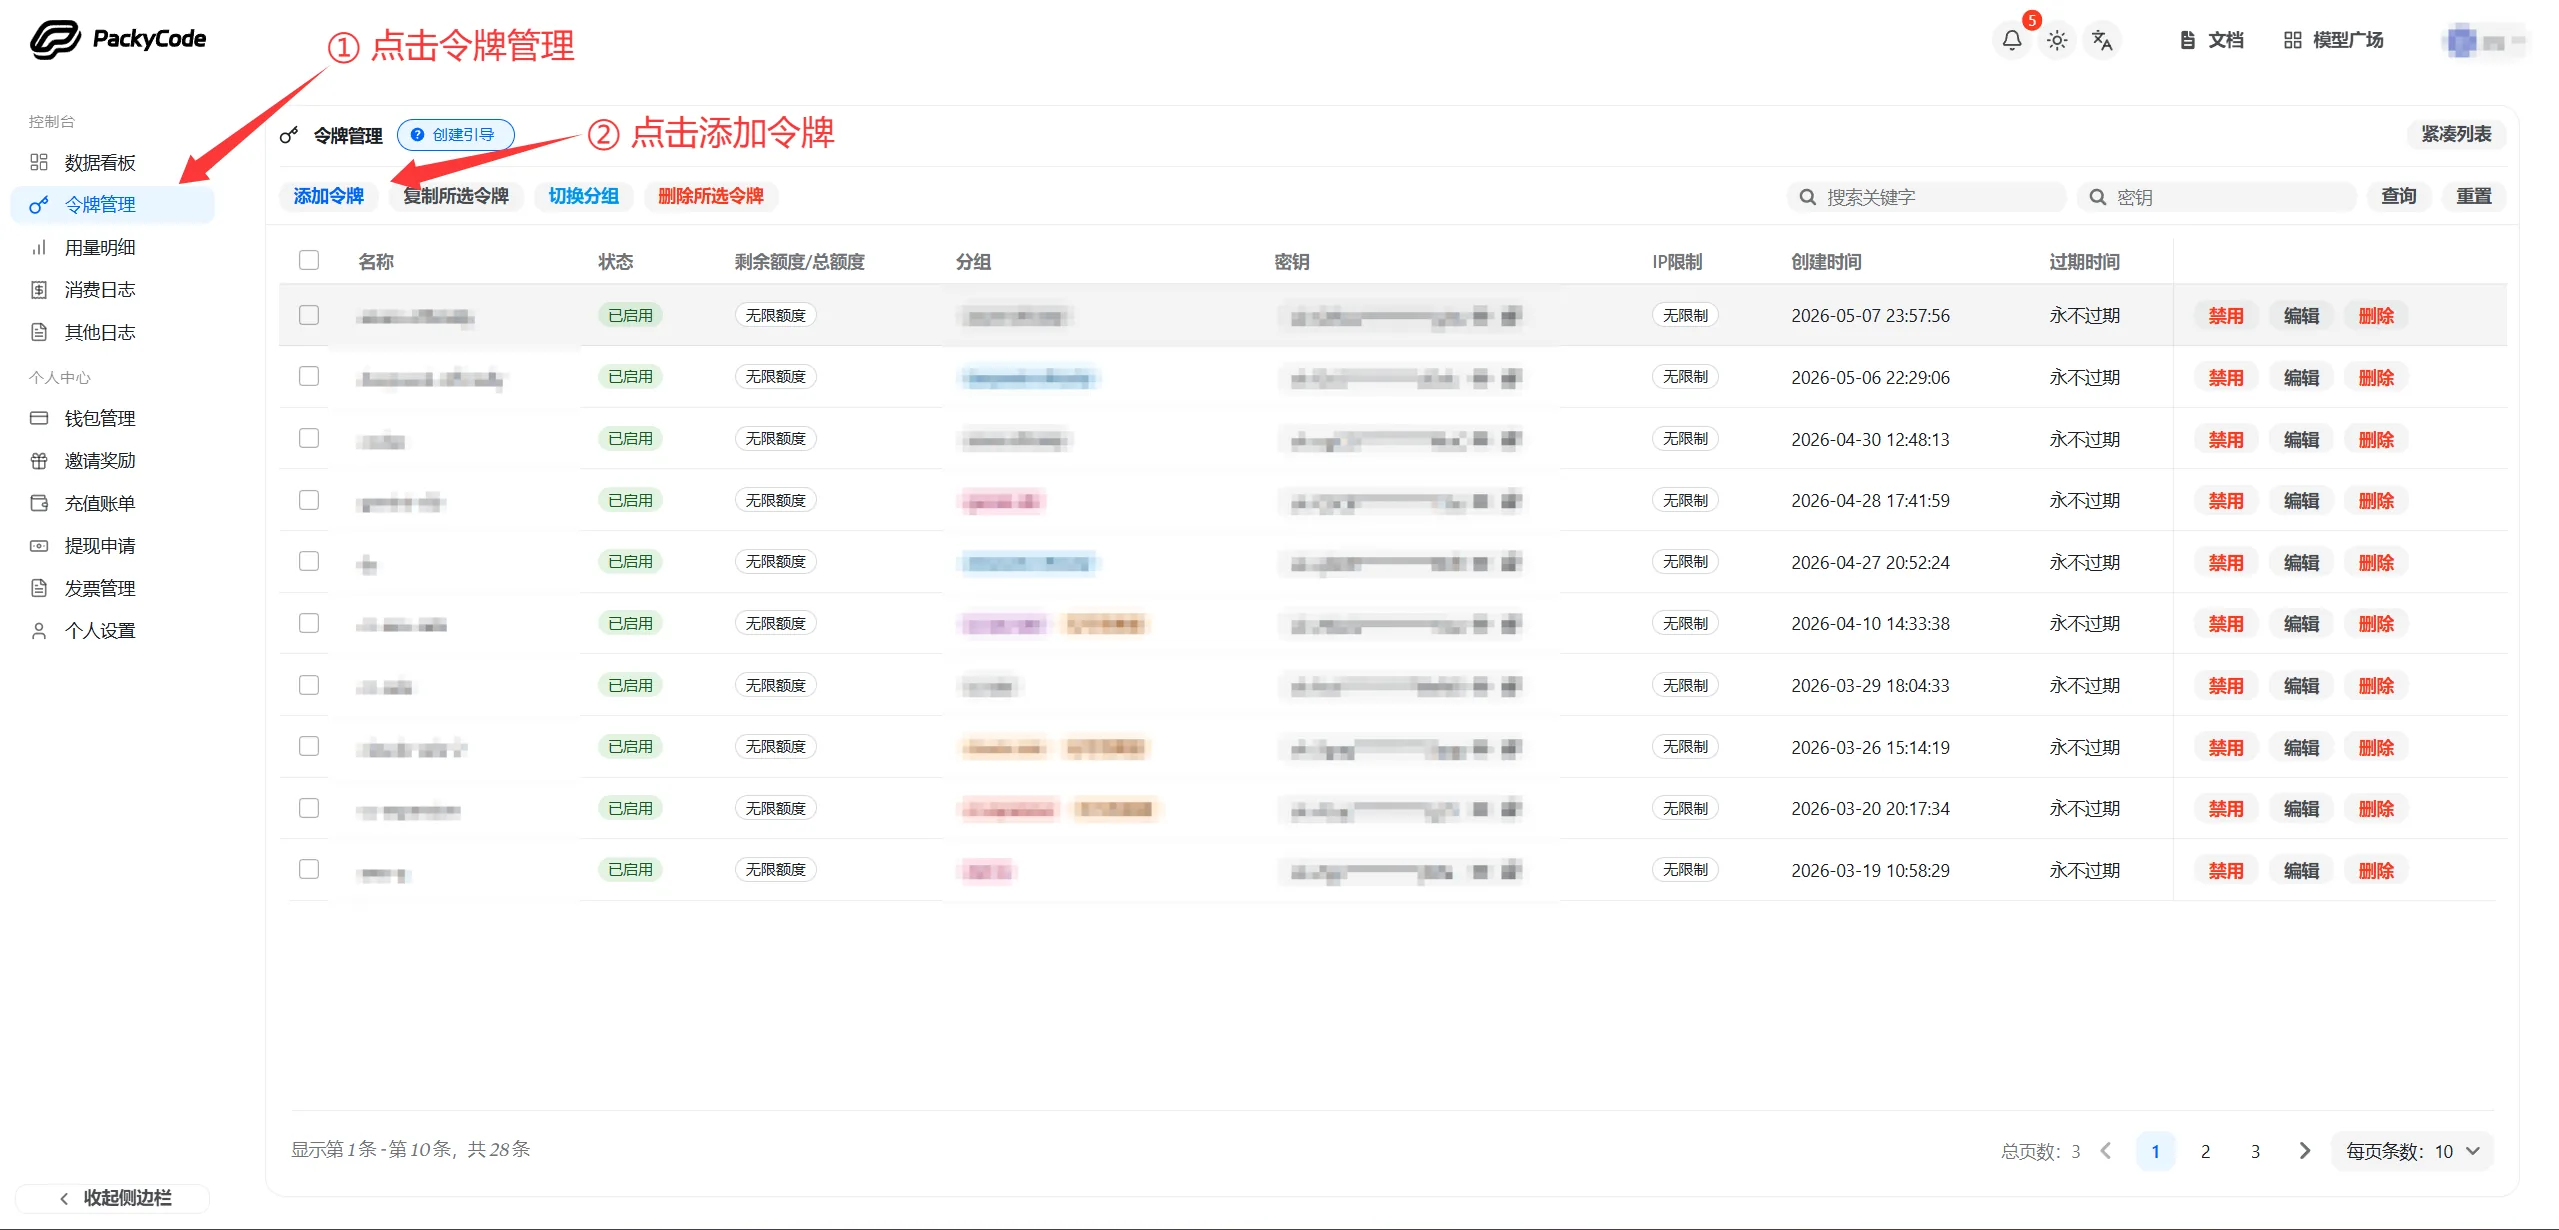Click 复制所选令牌 button

pos(456,196)
